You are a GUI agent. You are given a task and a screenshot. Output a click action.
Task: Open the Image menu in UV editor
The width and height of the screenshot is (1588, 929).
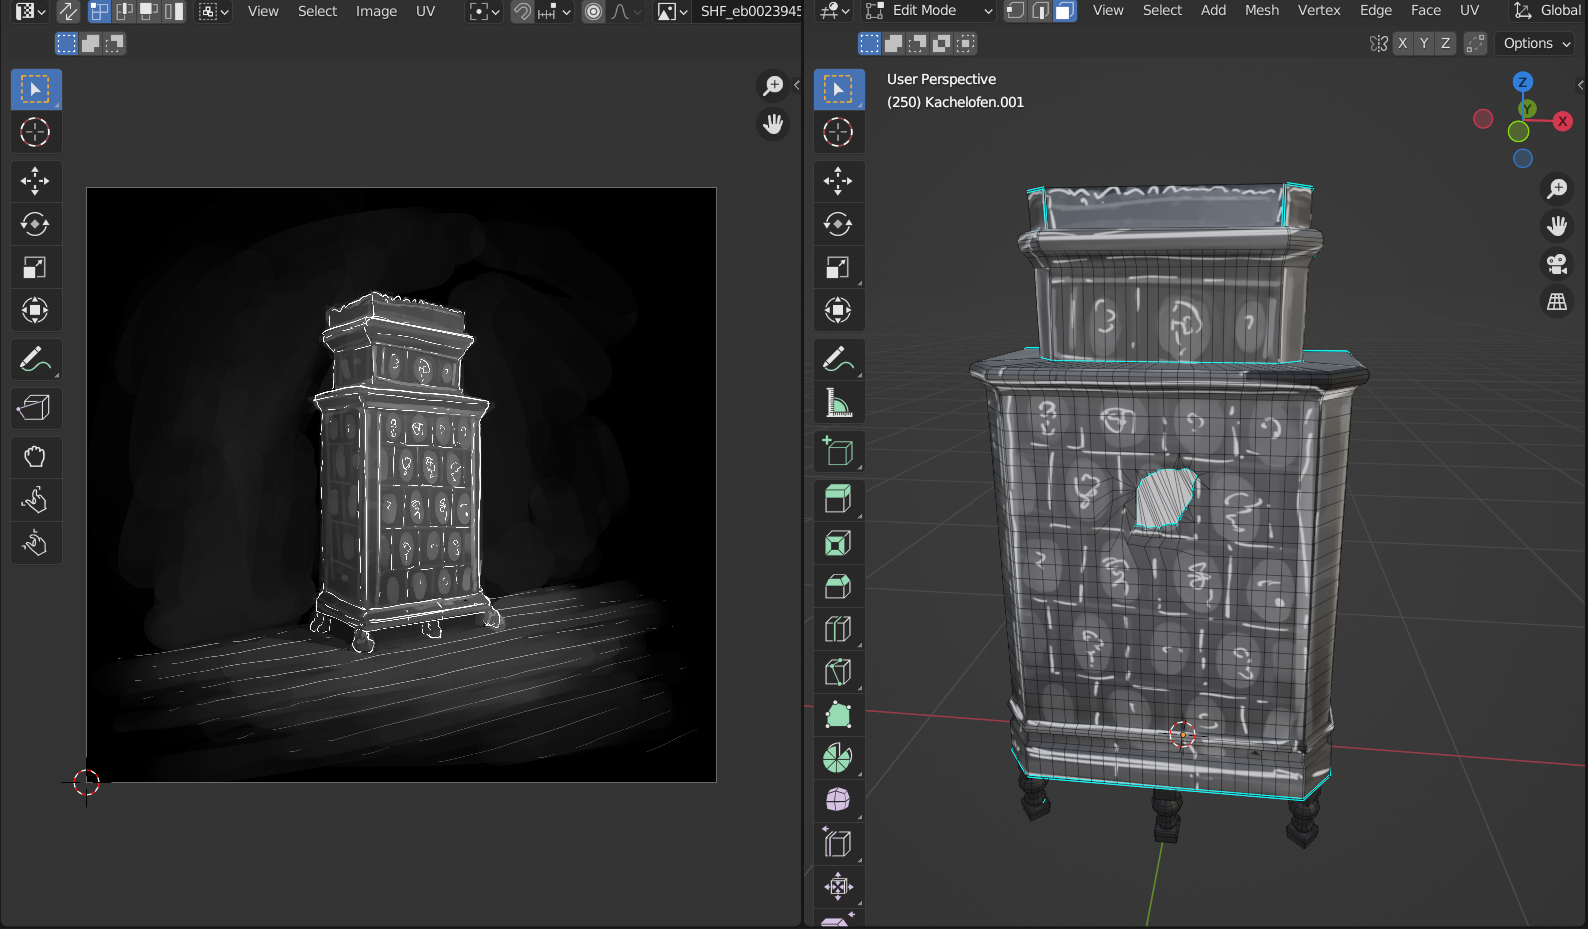[376, 11]
